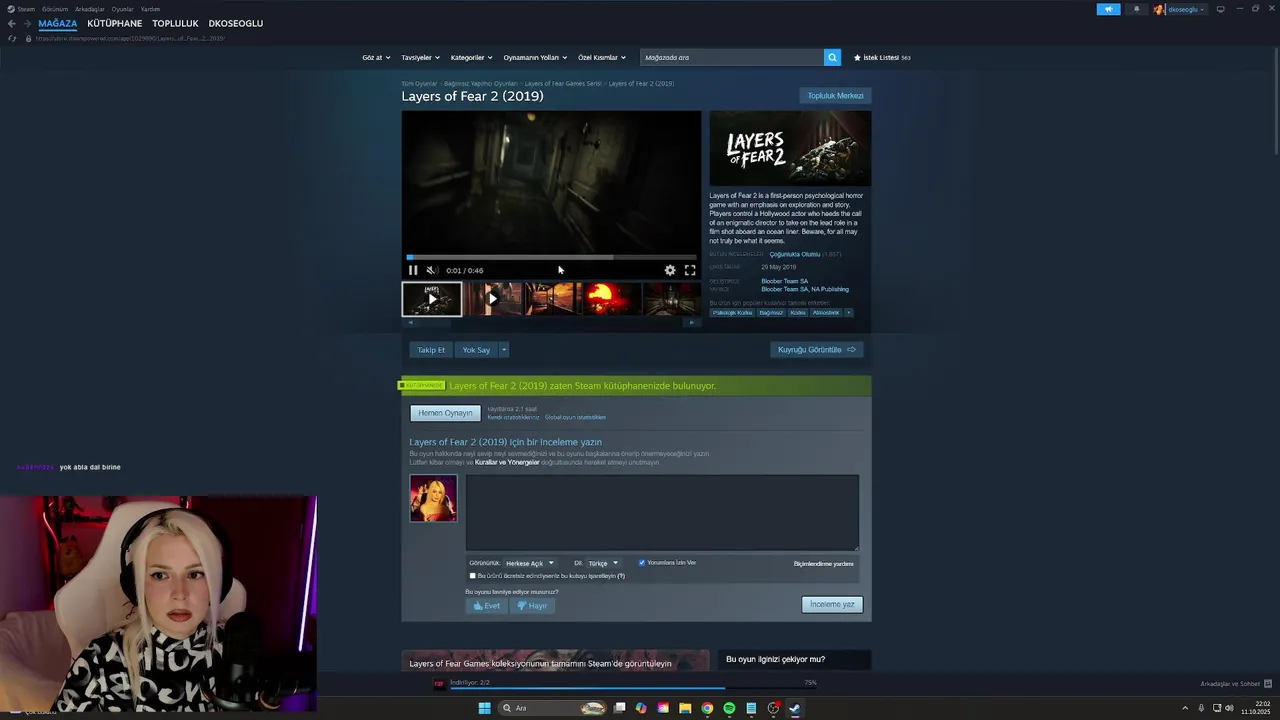Open the TOPLULUK tab
Image resolution: width=1280 pixels, height=720 pixels.
point(175,23)
